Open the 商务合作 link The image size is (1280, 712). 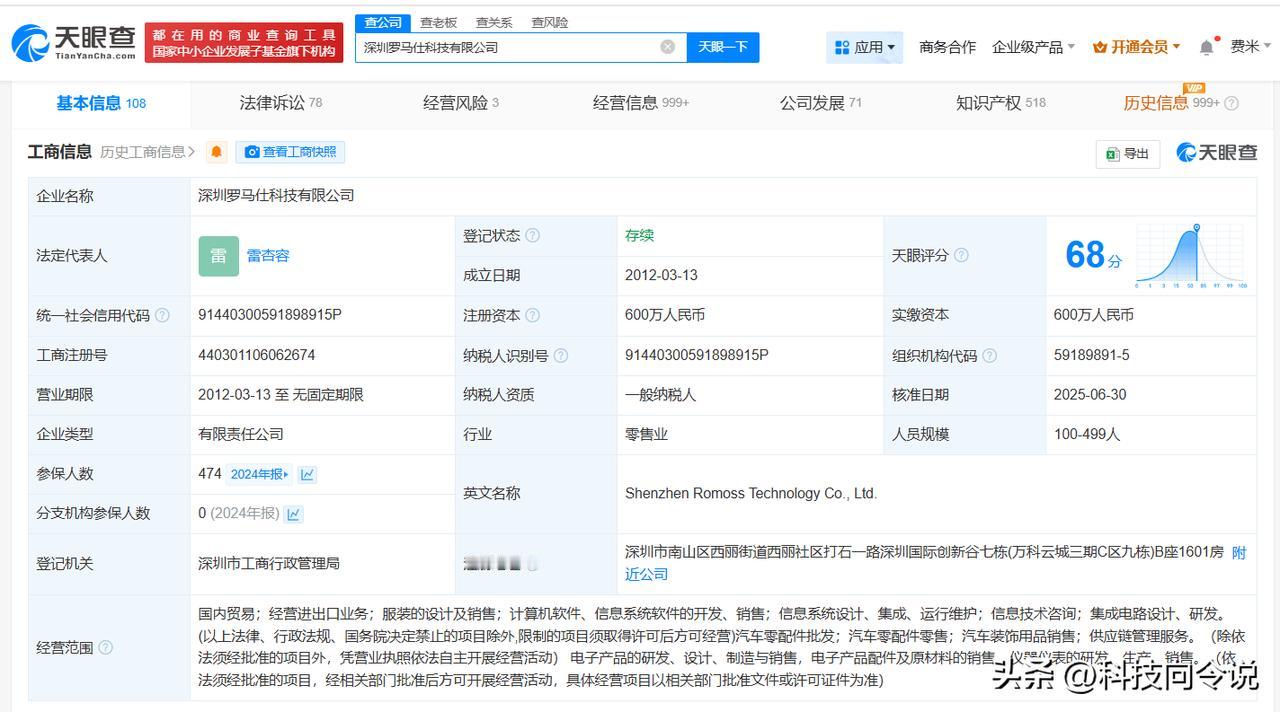click(x=947, y=47)
